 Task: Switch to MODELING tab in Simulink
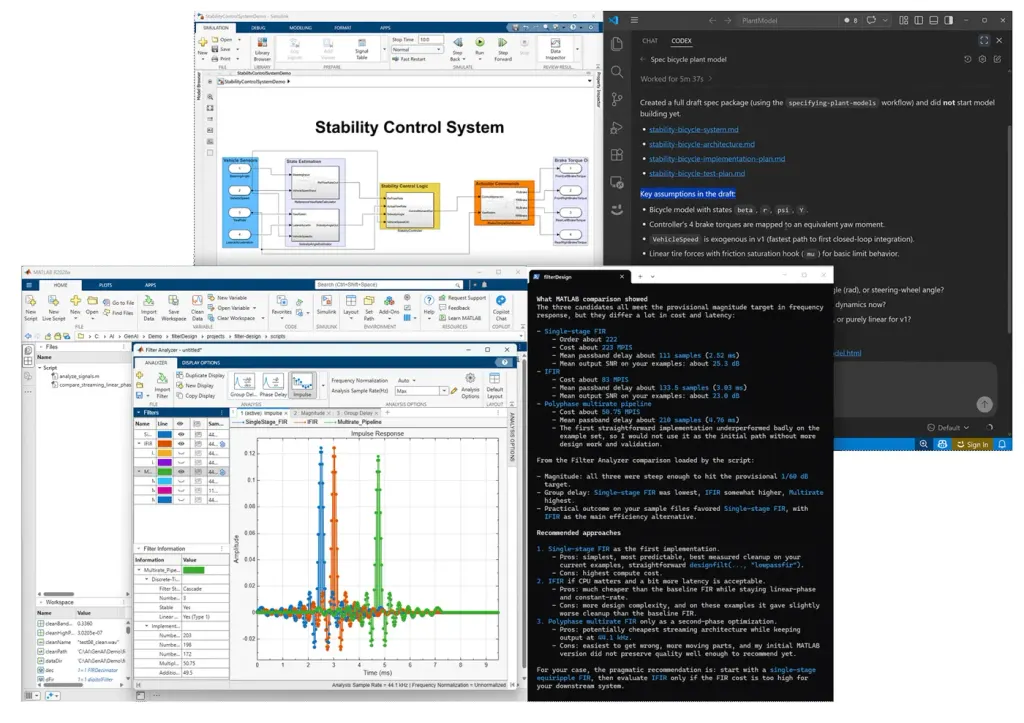300,28
